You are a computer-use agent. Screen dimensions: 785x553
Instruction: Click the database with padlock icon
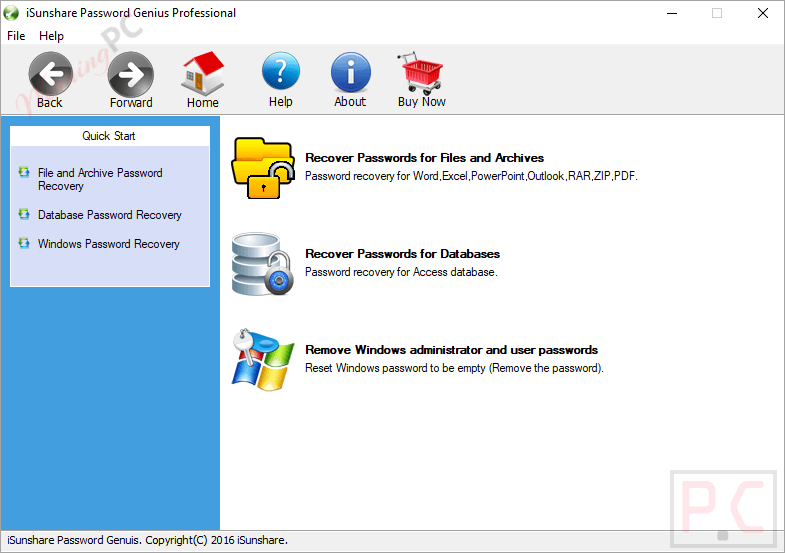click(263, 264)
